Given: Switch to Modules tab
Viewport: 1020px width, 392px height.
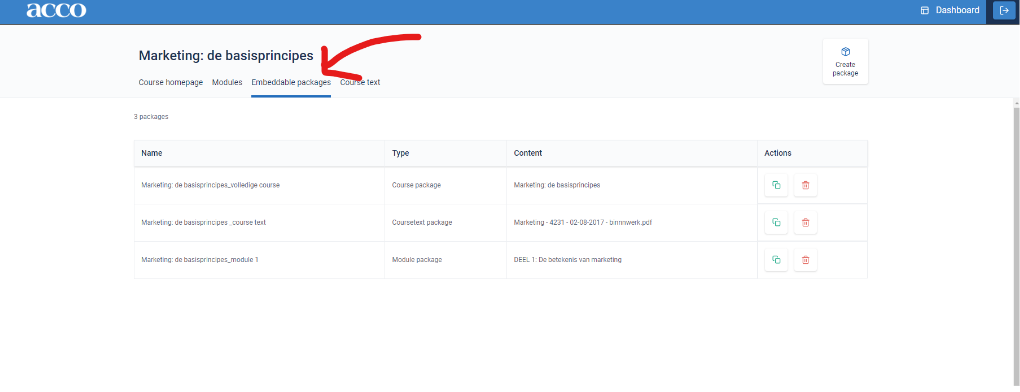Looking at the screenshot, I should click(227, 83).
